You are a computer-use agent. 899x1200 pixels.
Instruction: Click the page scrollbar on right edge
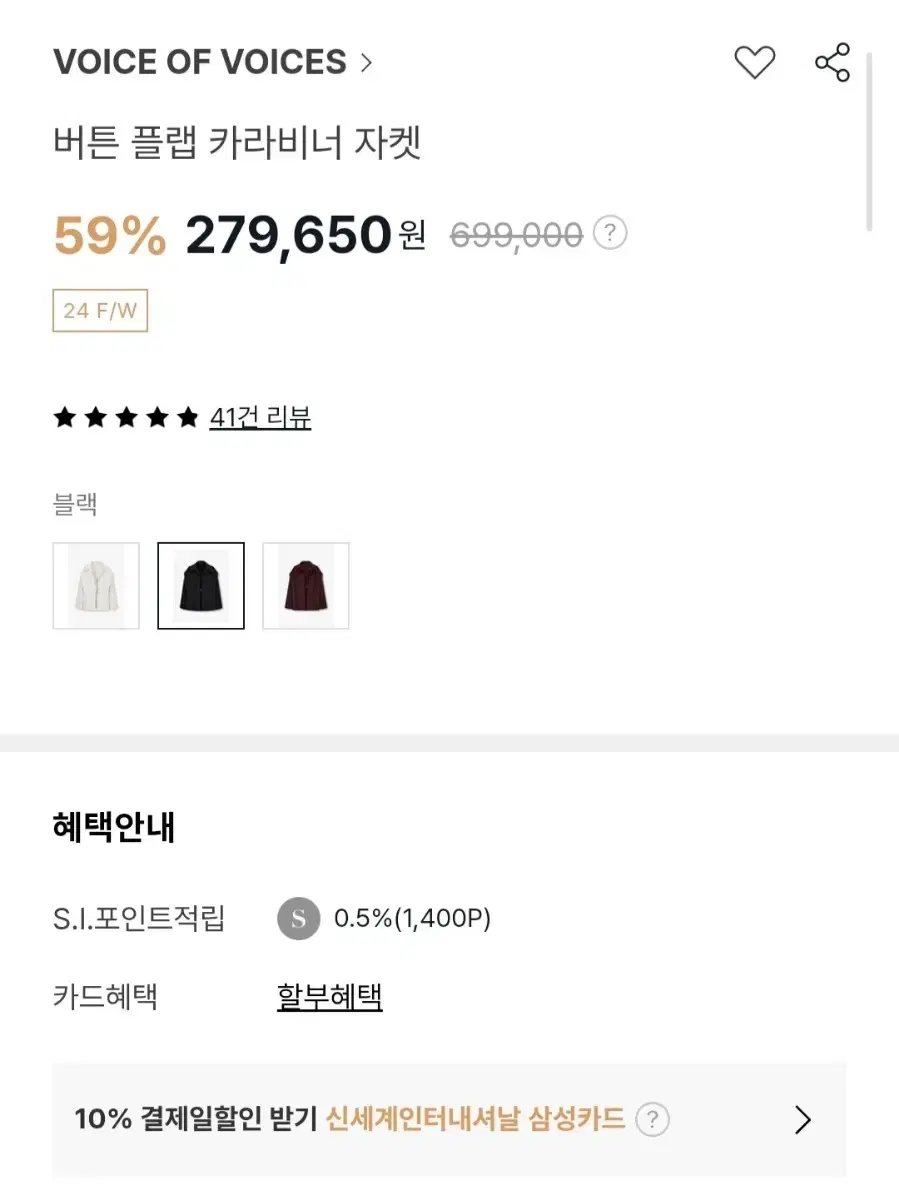coord(870,140)
